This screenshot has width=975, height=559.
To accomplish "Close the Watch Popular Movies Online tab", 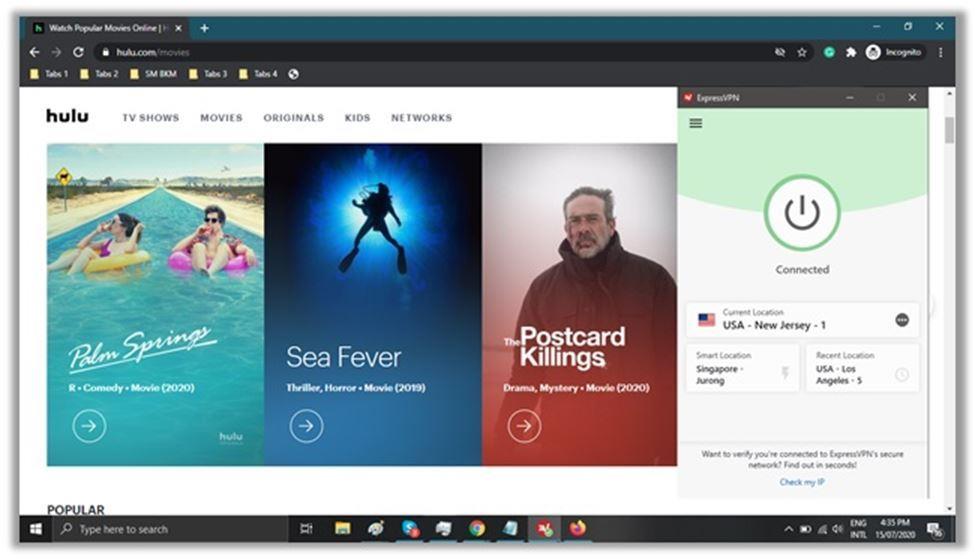I will (178, 28).
